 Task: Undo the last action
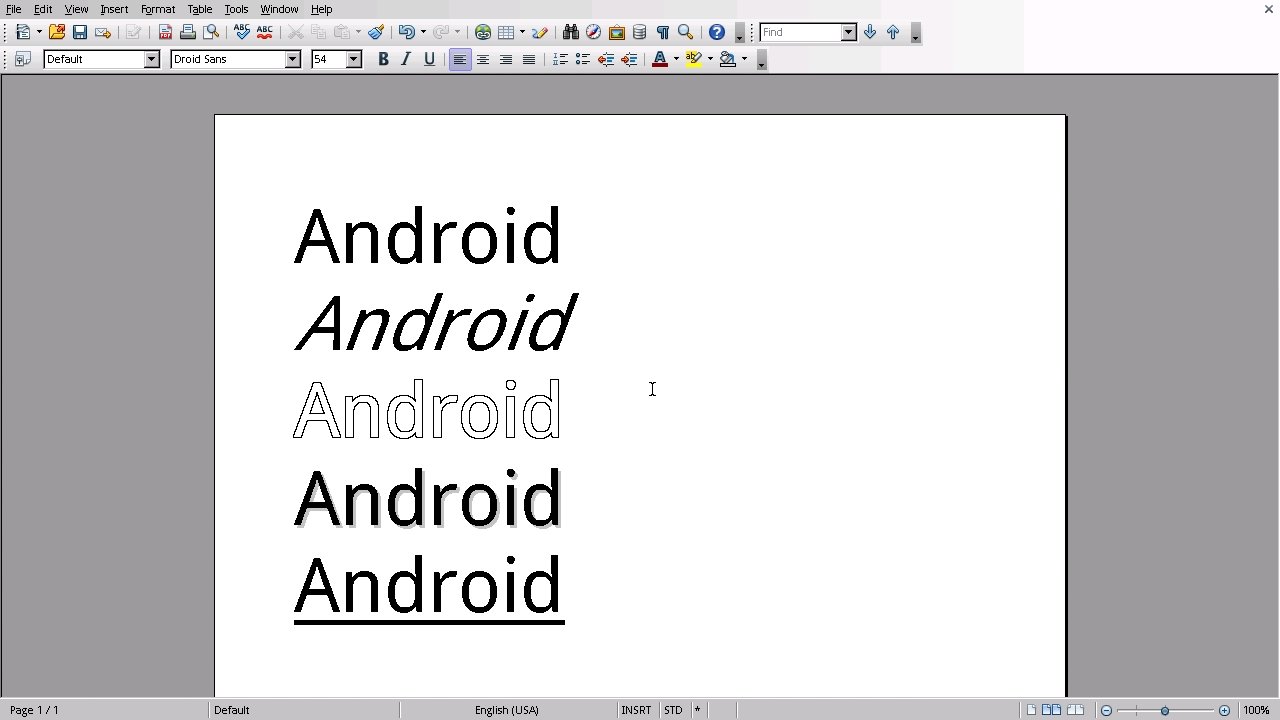click(406, 32)
